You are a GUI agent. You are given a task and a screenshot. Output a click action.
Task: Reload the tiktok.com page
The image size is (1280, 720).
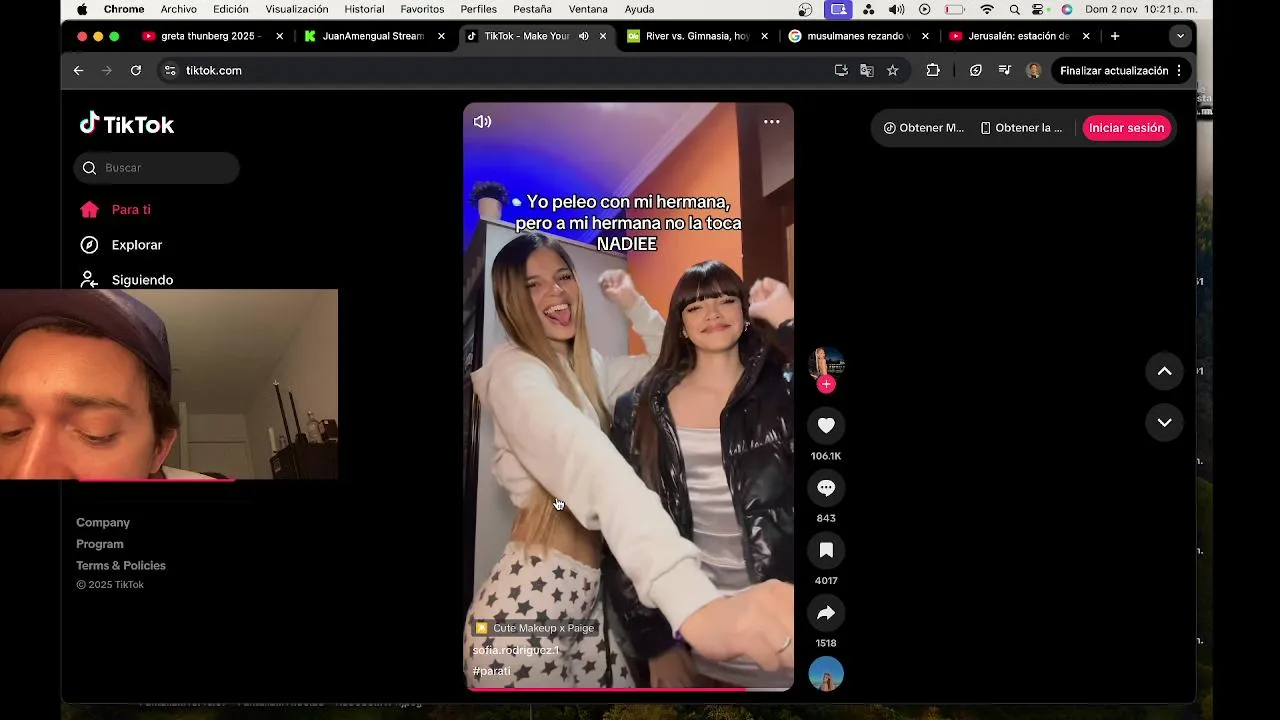(x=136, y=70)
